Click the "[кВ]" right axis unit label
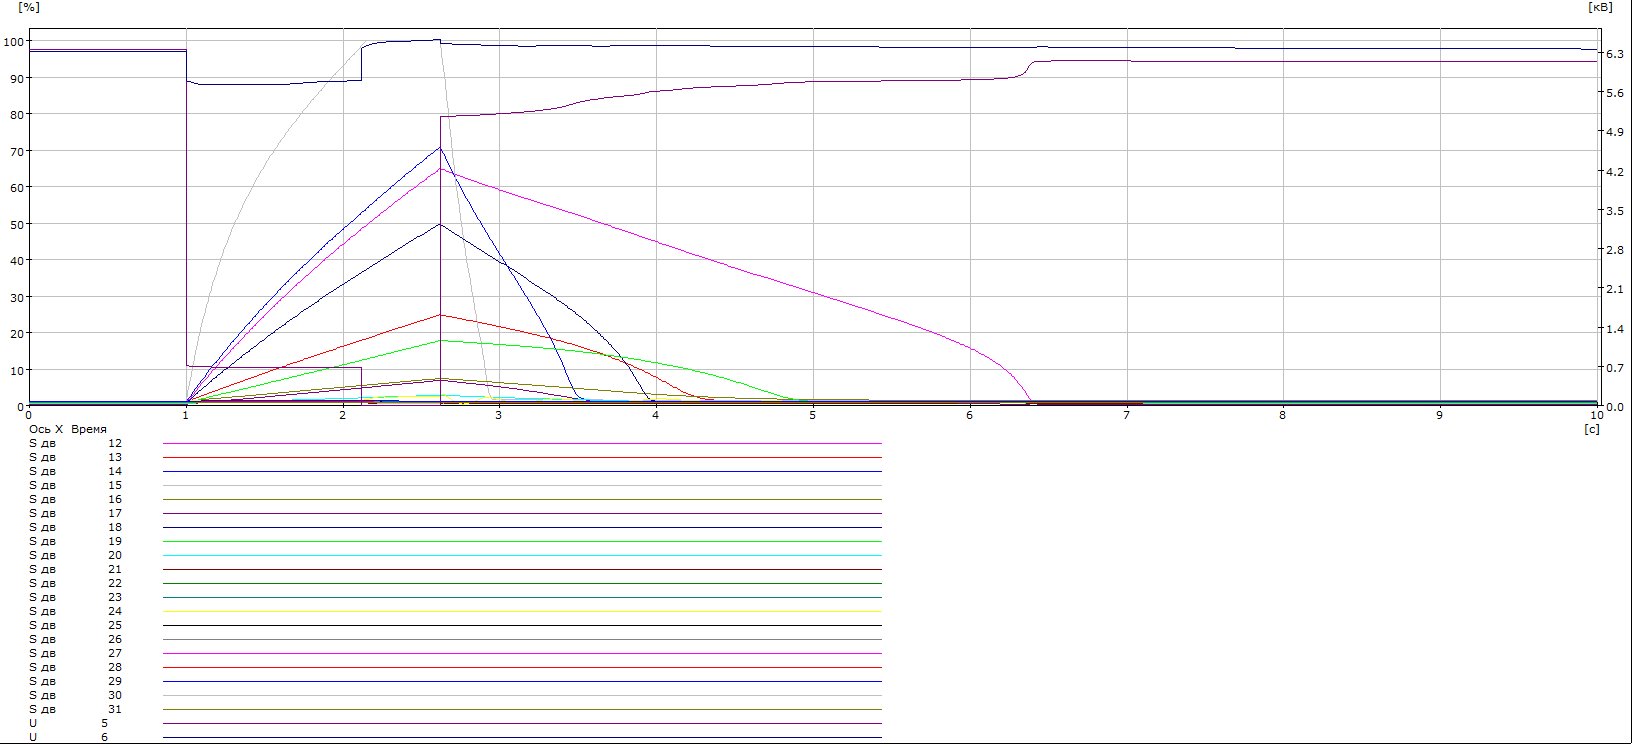The width and height of the screenshot is (1637, 748). 1600,7
